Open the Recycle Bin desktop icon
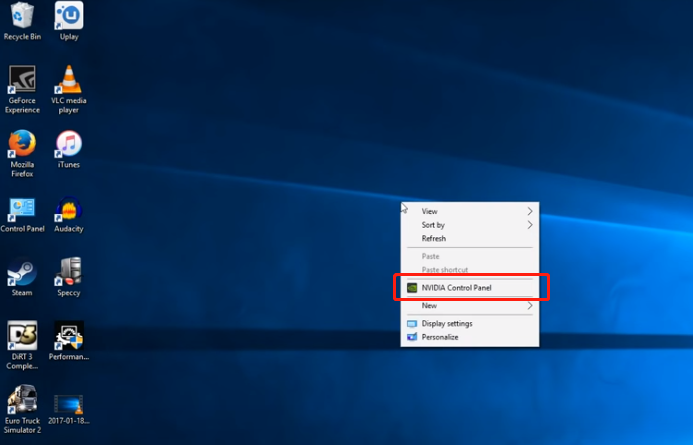 [22, 21]
